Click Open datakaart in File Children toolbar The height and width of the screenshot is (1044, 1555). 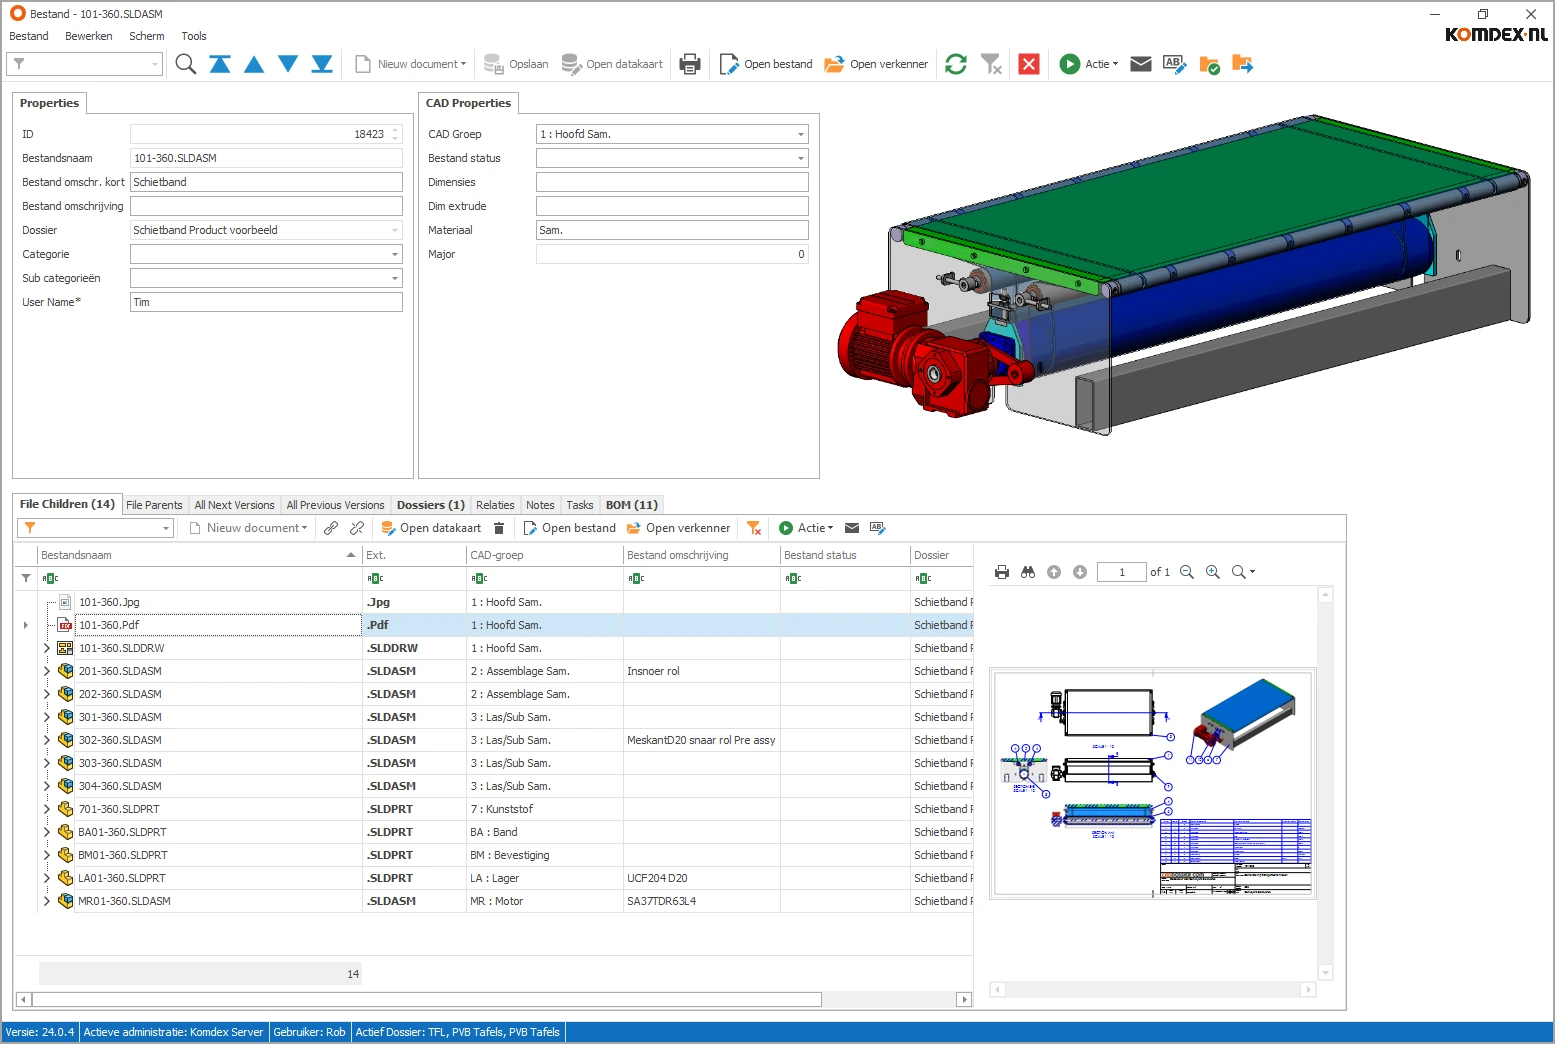click(x=431, y=528)
